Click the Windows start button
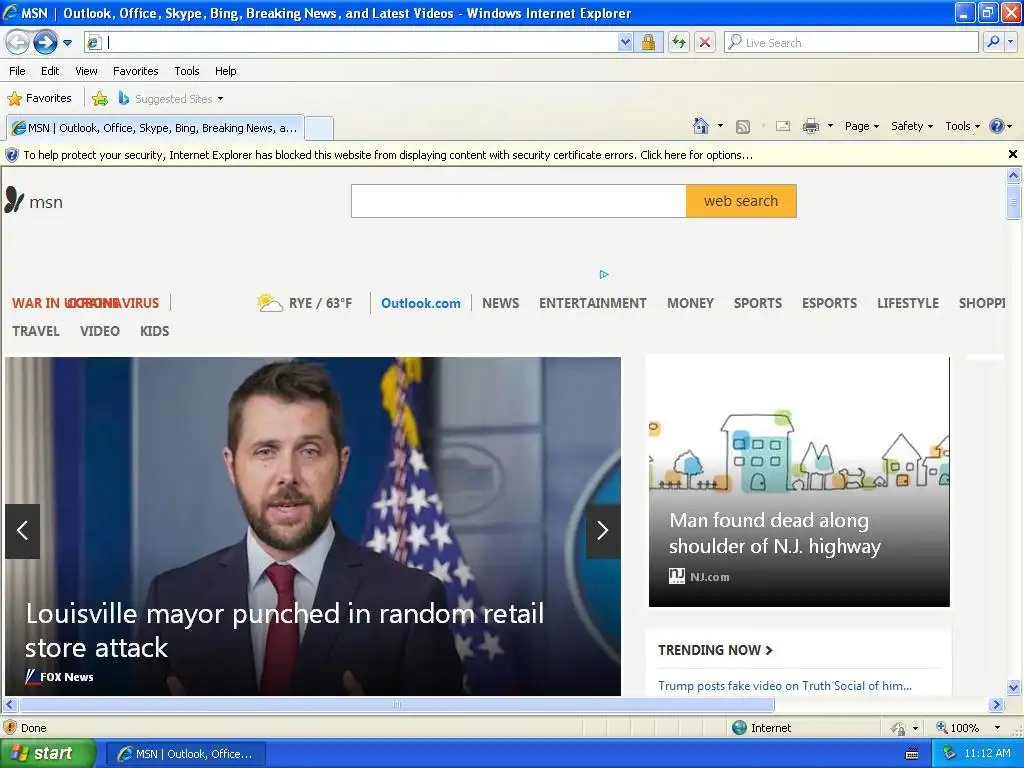The image size is (1024, 768). [x=48, y=754]
